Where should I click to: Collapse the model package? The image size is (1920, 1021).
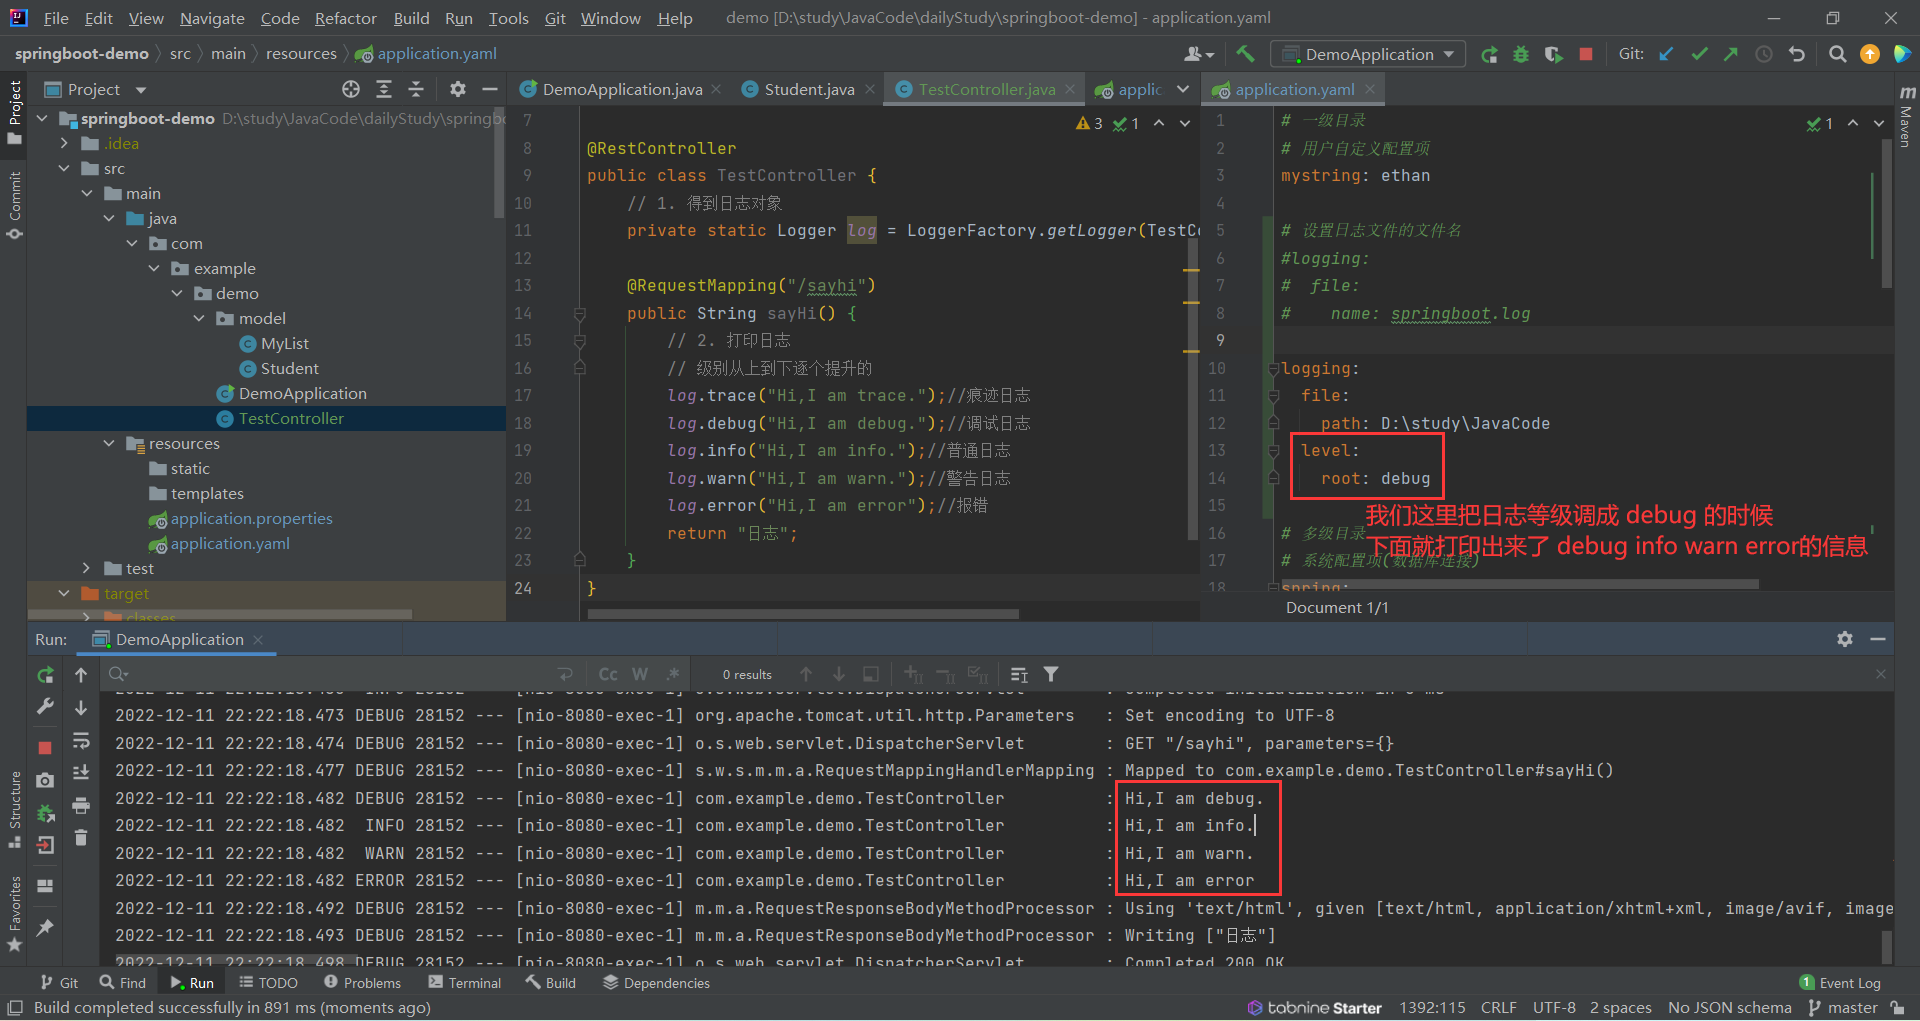199,318
